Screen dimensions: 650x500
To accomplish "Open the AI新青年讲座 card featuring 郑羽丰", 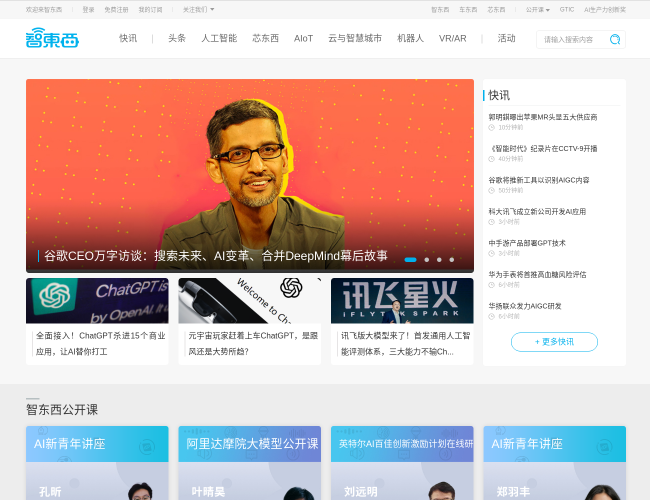I will (555, 463).
